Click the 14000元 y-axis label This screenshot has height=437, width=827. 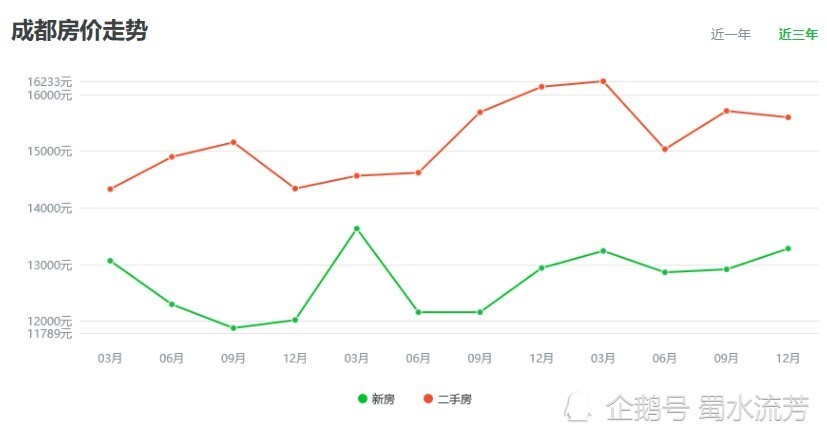(x=50, y=208)
